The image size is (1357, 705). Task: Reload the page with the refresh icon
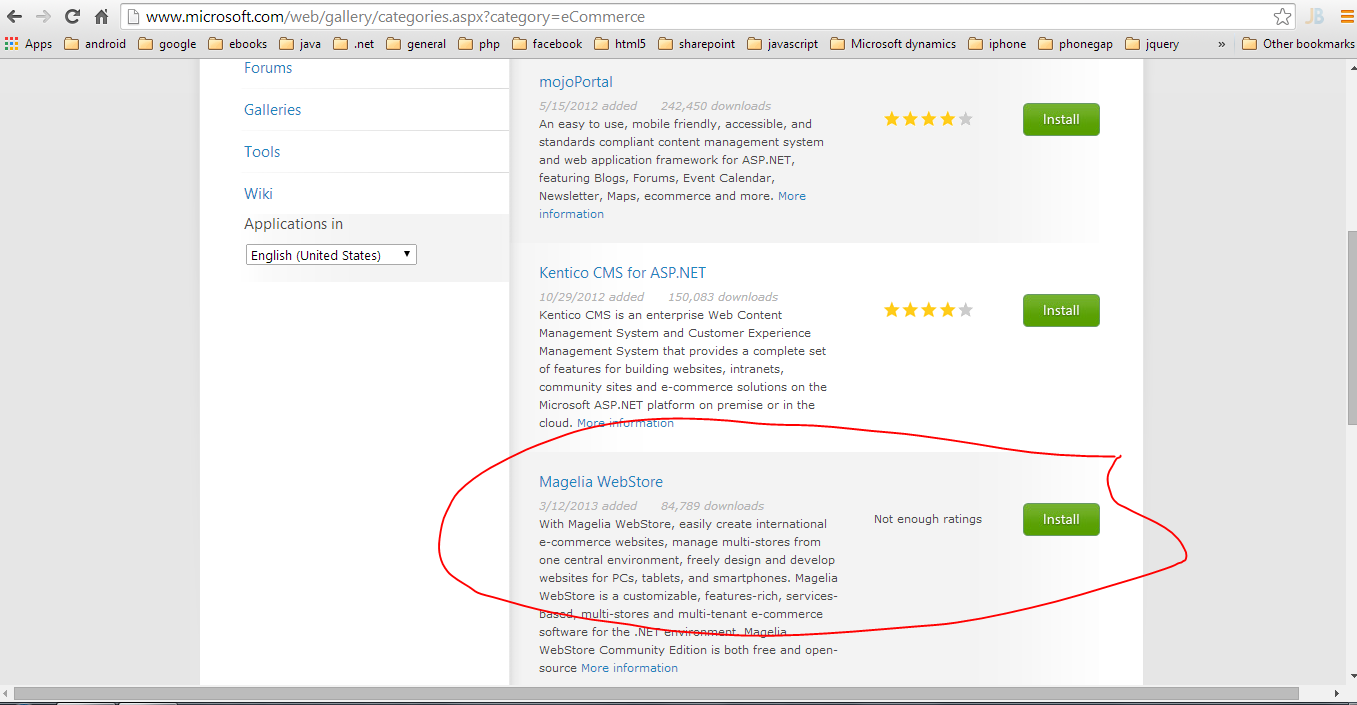(x=72, y=17)
